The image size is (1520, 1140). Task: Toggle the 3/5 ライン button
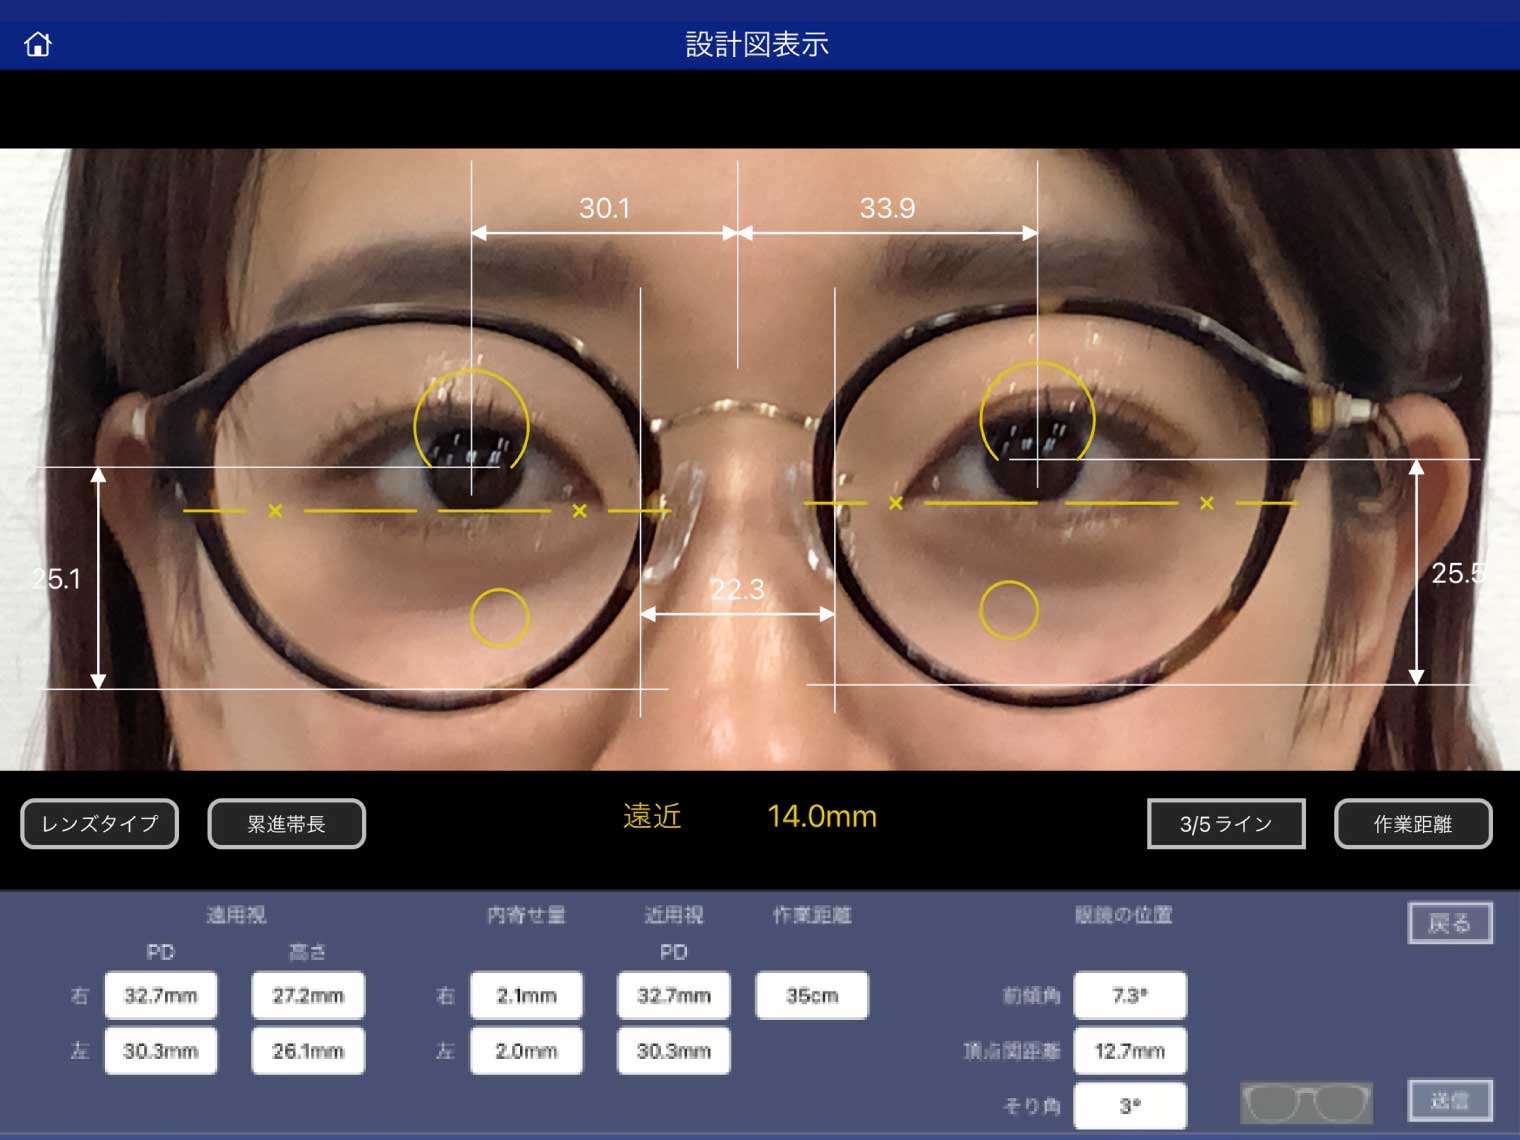tap(1226, 824)
